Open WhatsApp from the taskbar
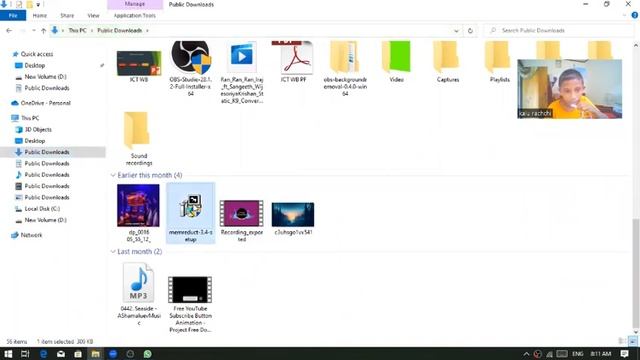640x360 pixels. 148,354
